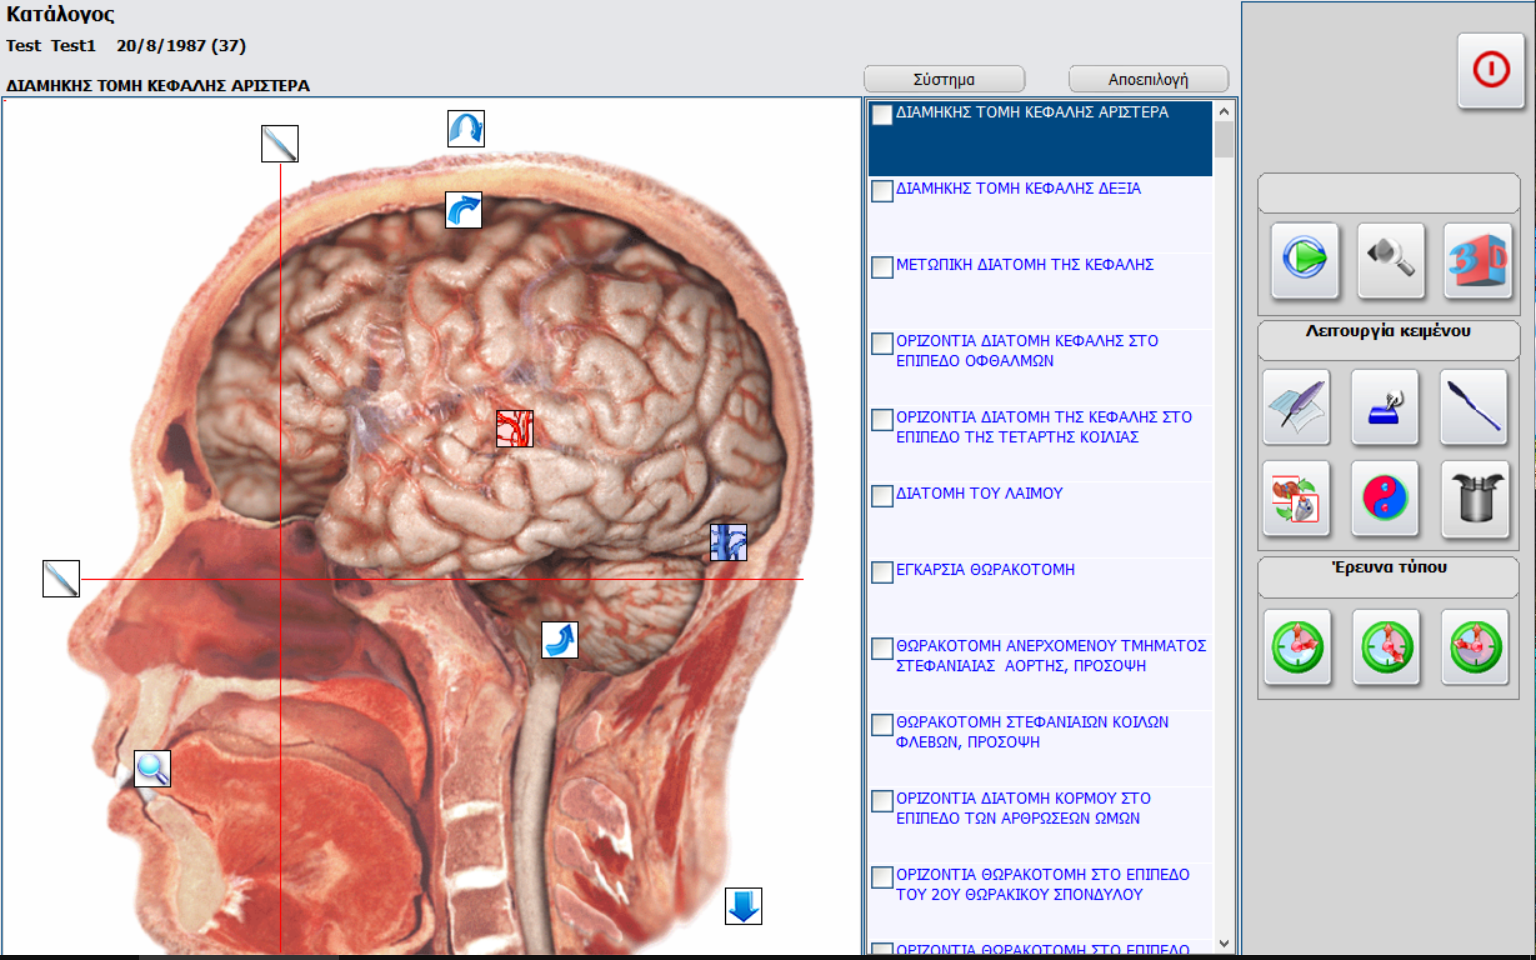This screenshot has width=1536, height=960.
Task: Click the organs exchange icon
Action: click(x=1296, y=498)
